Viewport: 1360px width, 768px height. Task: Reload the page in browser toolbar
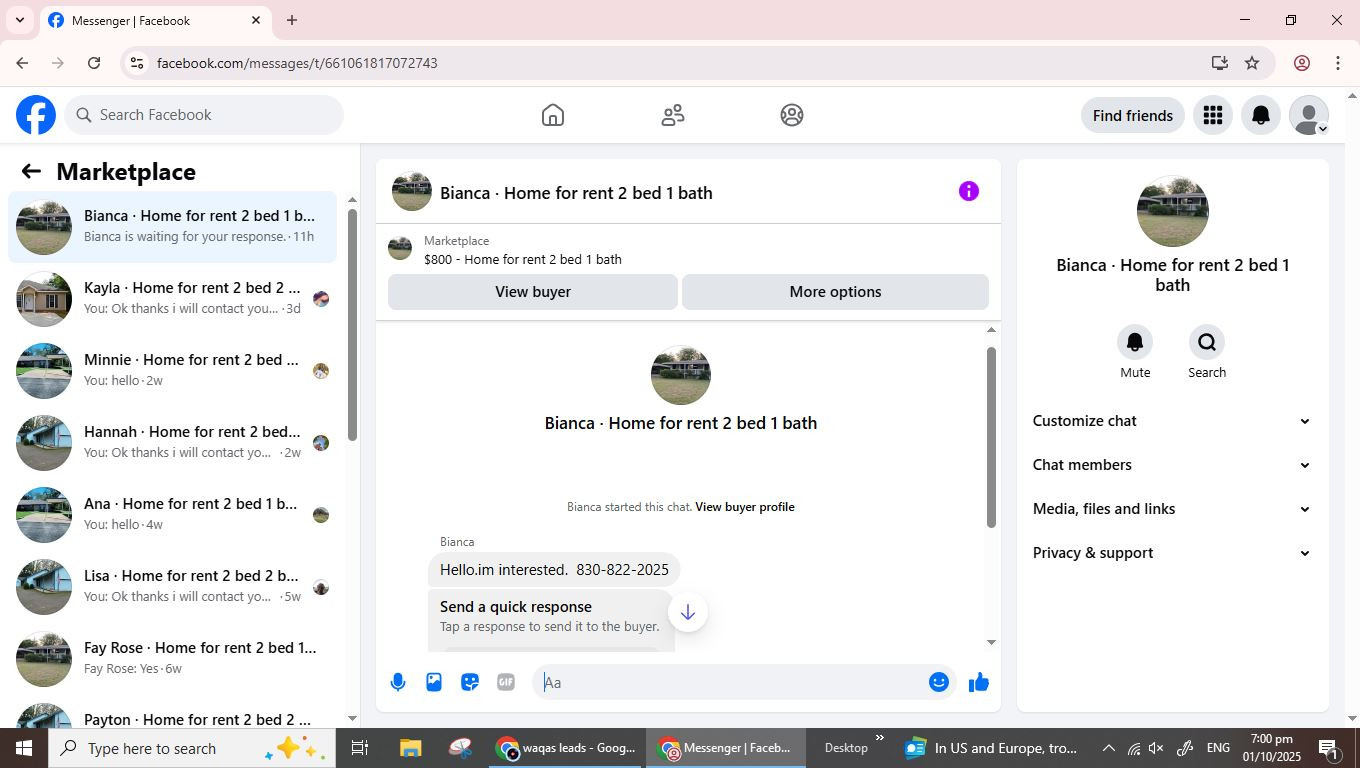94,63
